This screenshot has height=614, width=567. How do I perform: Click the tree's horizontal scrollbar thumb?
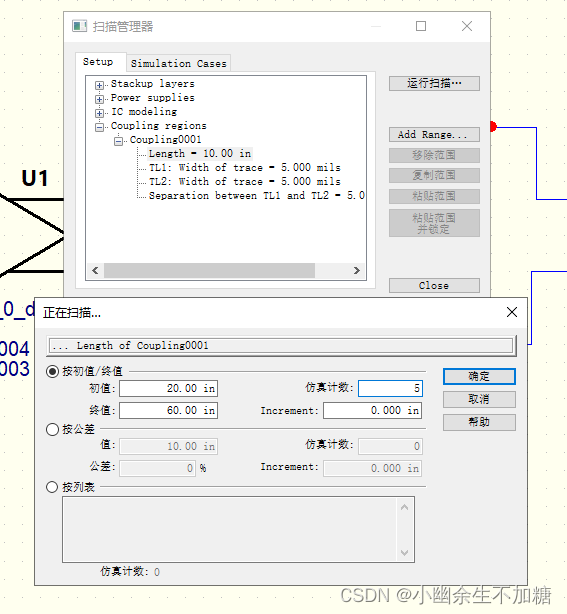[209, 271]
